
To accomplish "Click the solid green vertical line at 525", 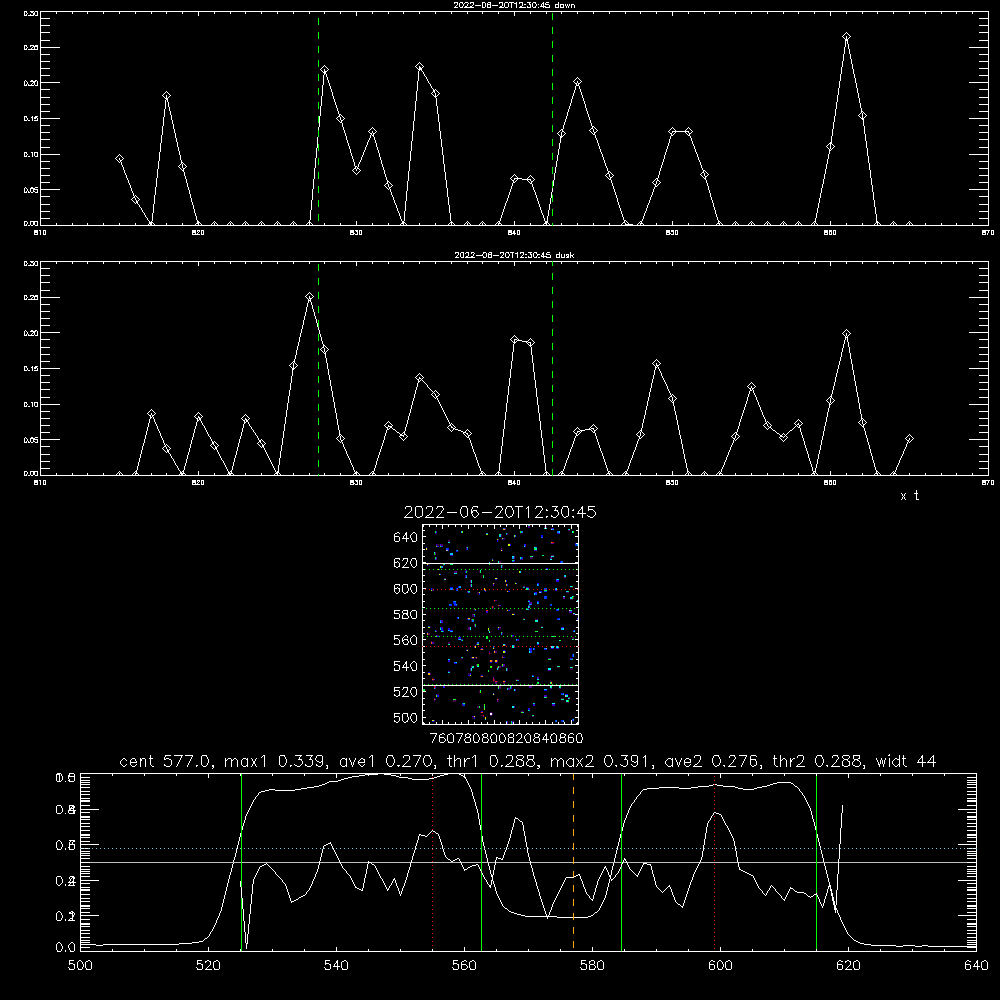I will (x=241, y=861).
